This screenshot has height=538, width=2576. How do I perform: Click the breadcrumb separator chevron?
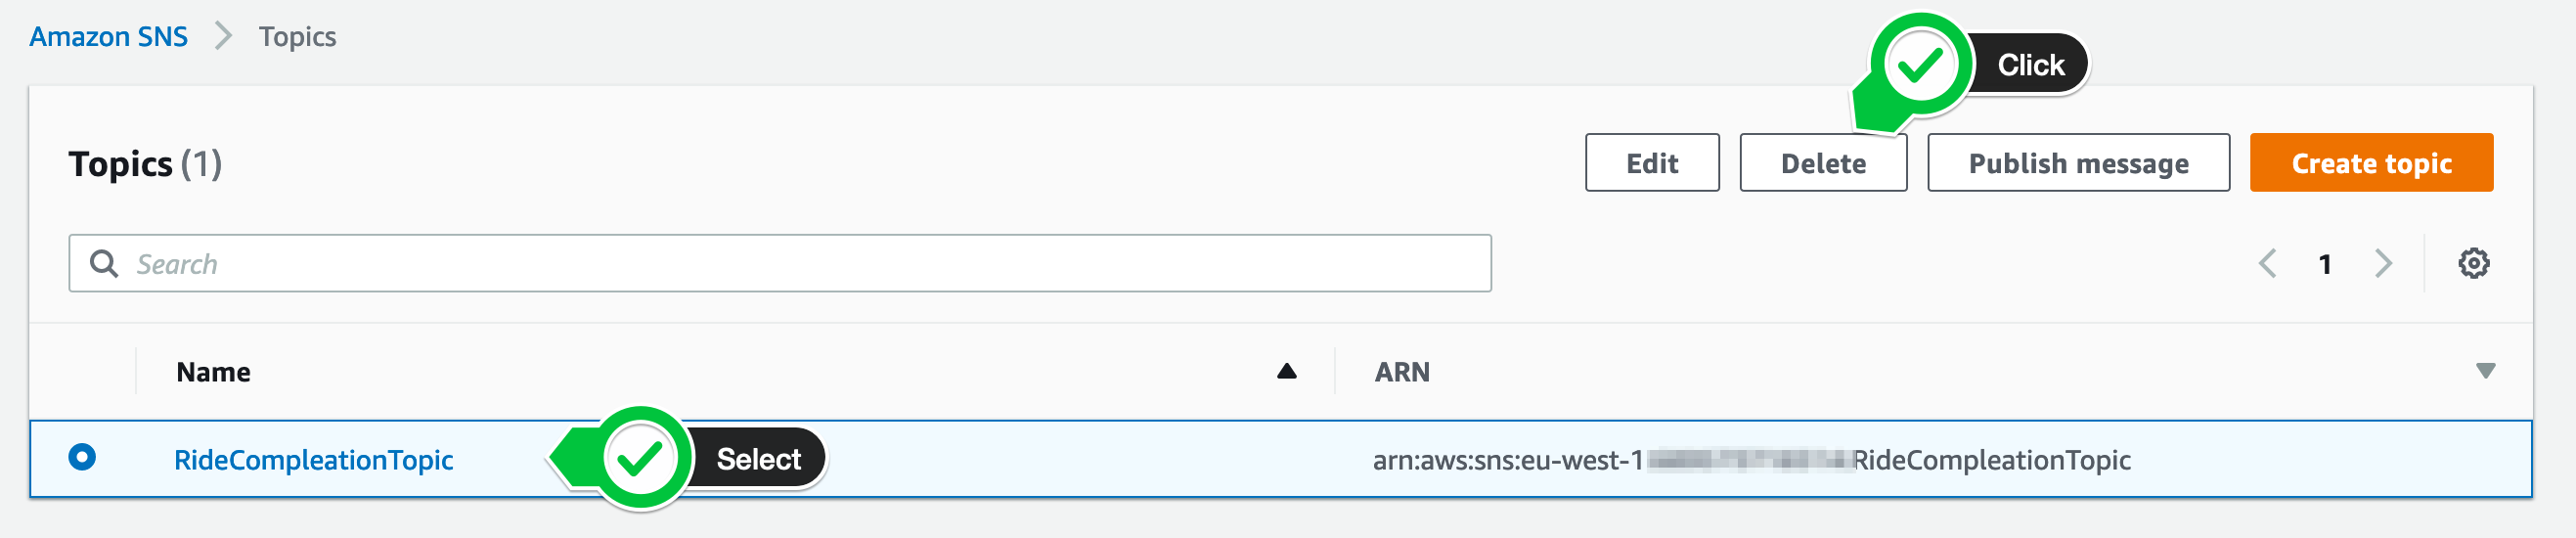pos(223,36)
